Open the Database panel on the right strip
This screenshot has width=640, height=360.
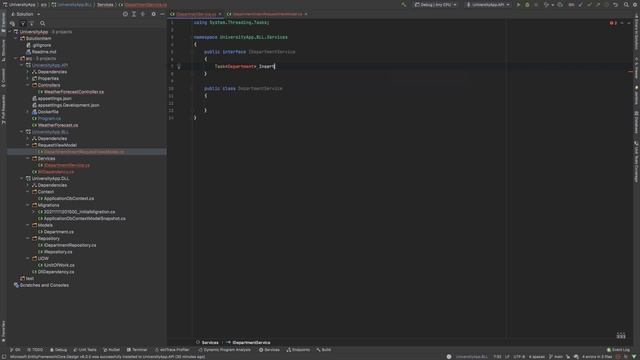pos(636,122)
